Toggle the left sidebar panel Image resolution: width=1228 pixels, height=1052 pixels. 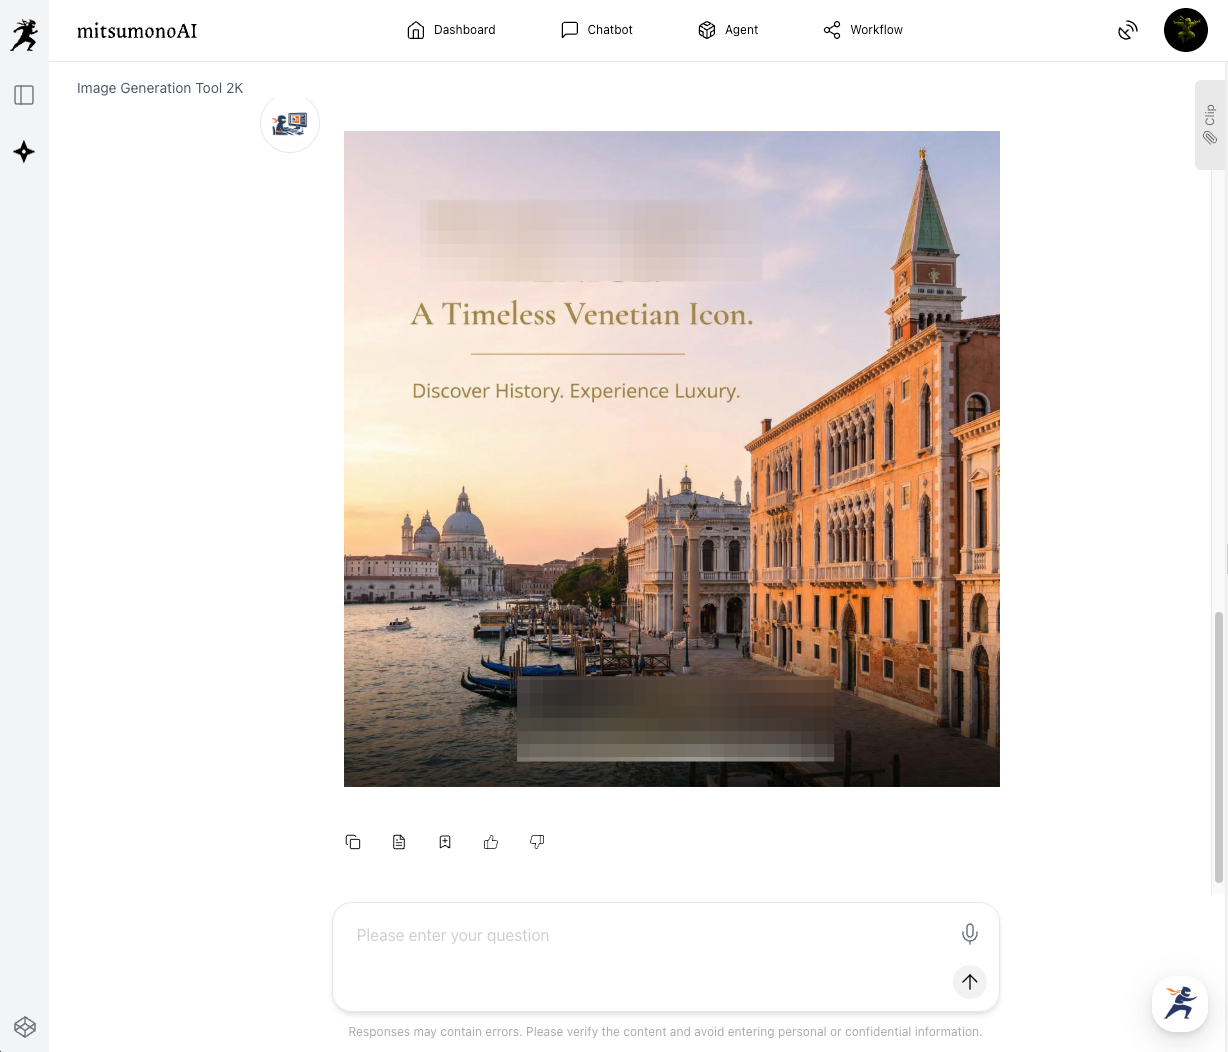point(24,95)
